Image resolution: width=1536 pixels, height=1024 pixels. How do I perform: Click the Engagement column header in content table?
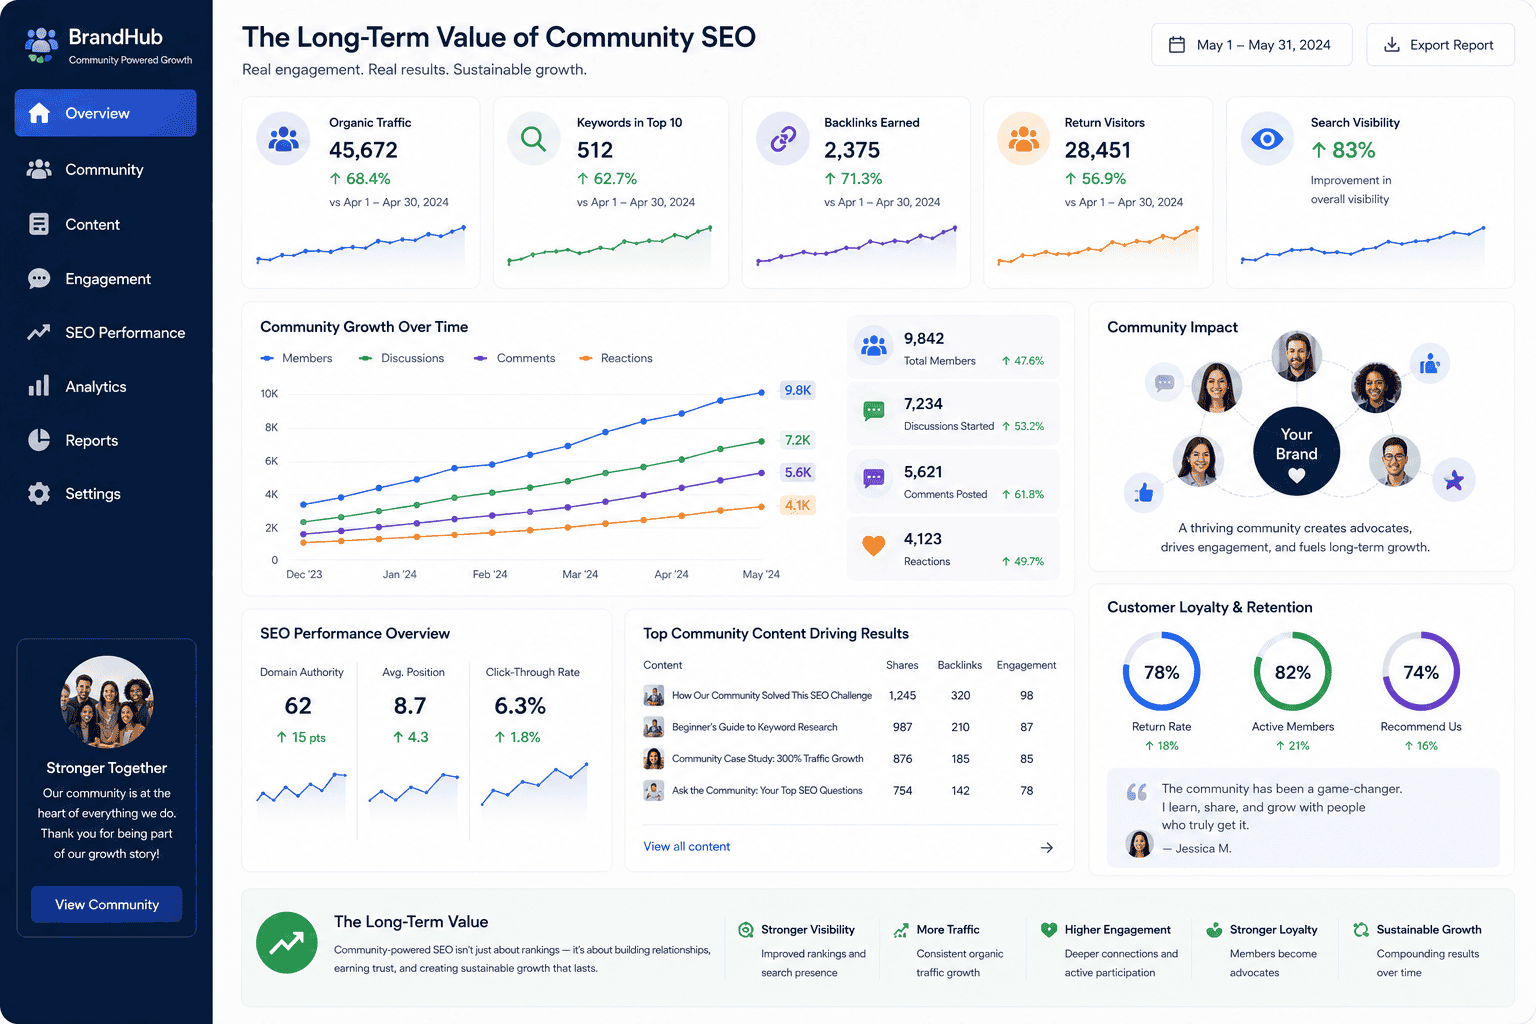tap(1026, 665)
